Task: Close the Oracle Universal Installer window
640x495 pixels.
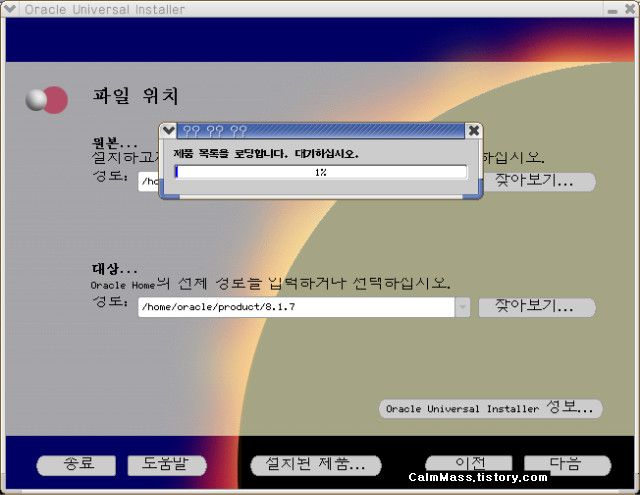Action: 630,9
